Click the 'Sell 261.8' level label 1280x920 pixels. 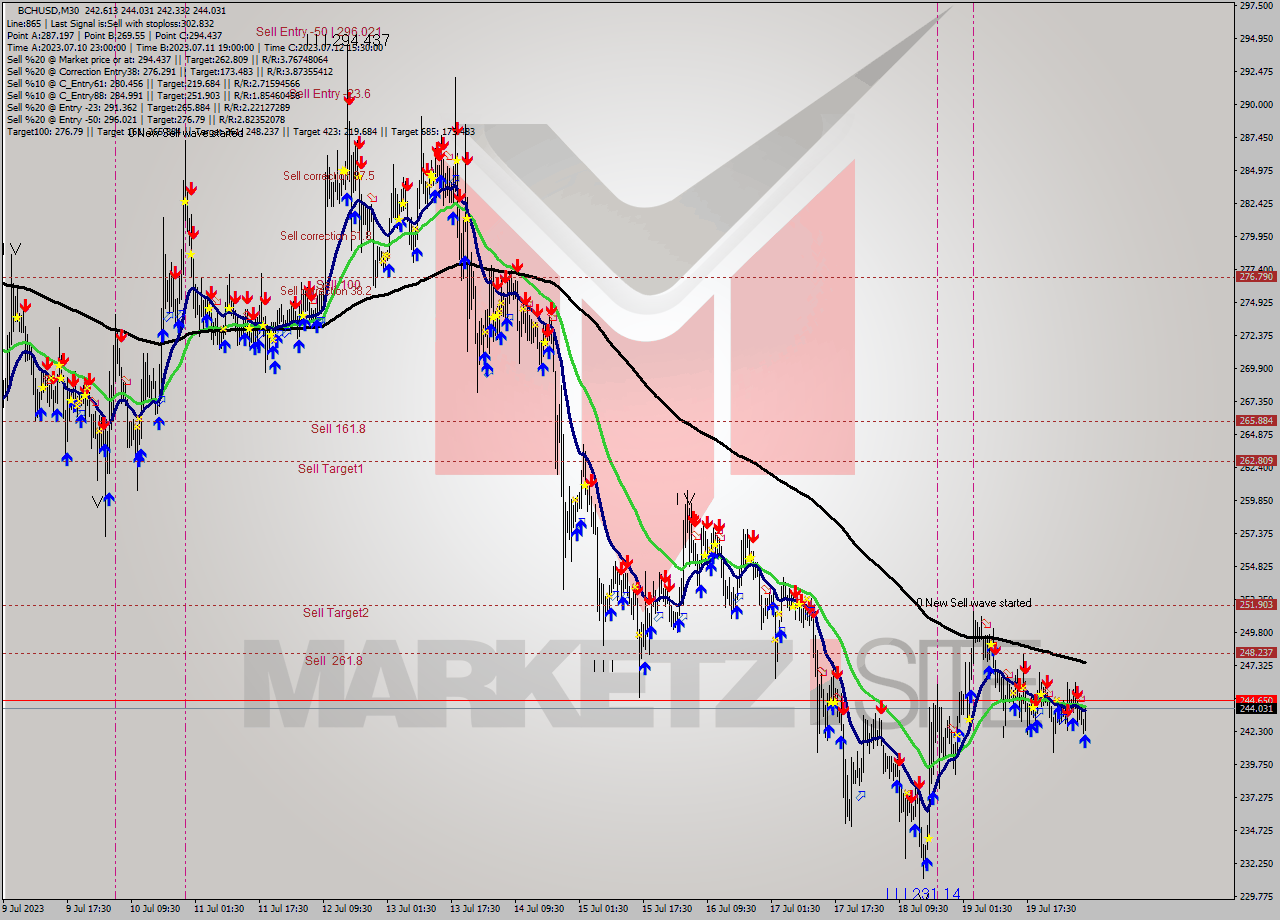[334, 661]
